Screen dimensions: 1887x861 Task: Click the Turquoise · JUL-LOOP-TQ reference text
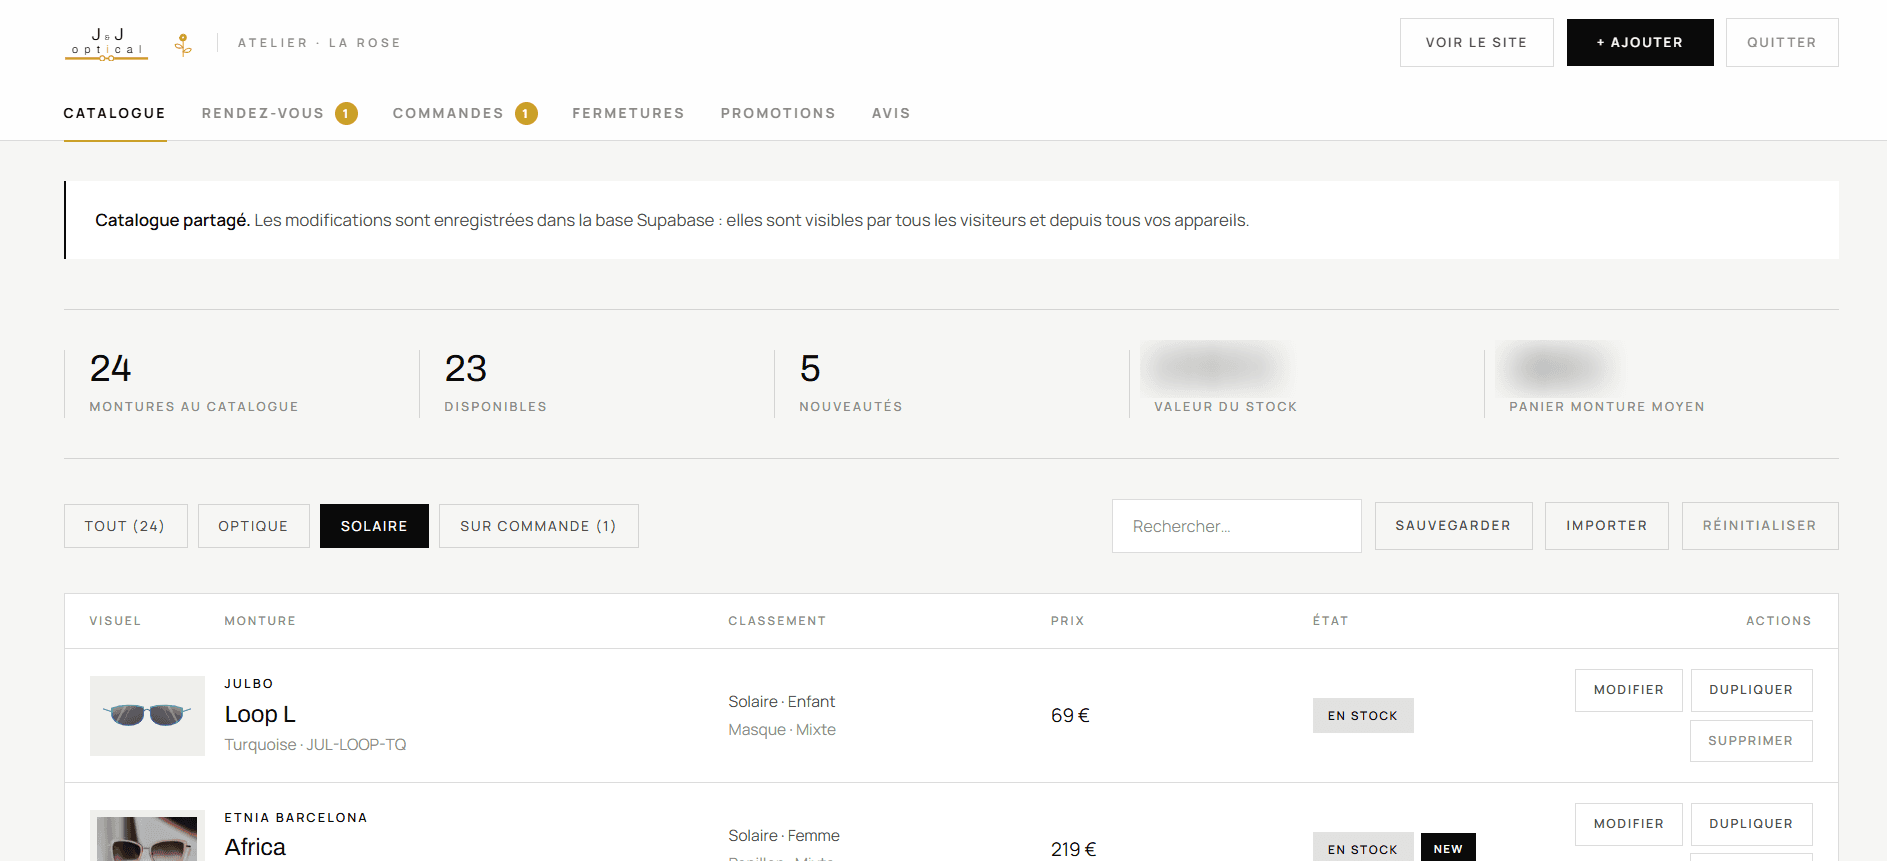[x=315, y=745]
